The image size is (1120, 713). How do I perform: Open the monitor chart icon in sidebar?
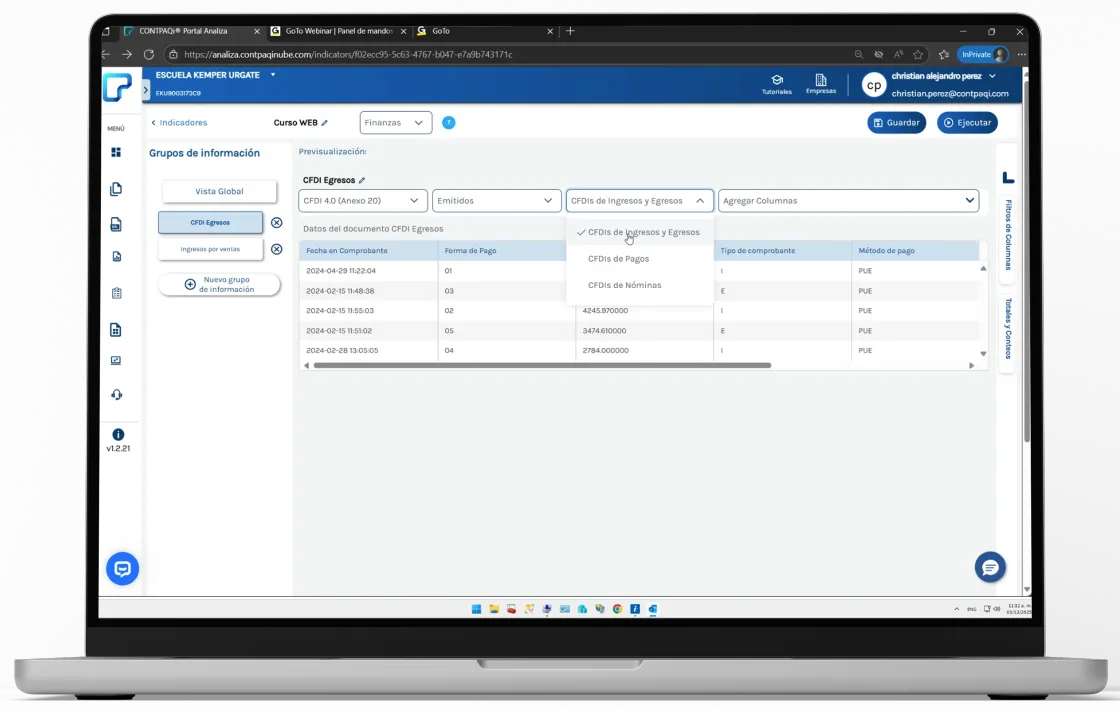116,361
